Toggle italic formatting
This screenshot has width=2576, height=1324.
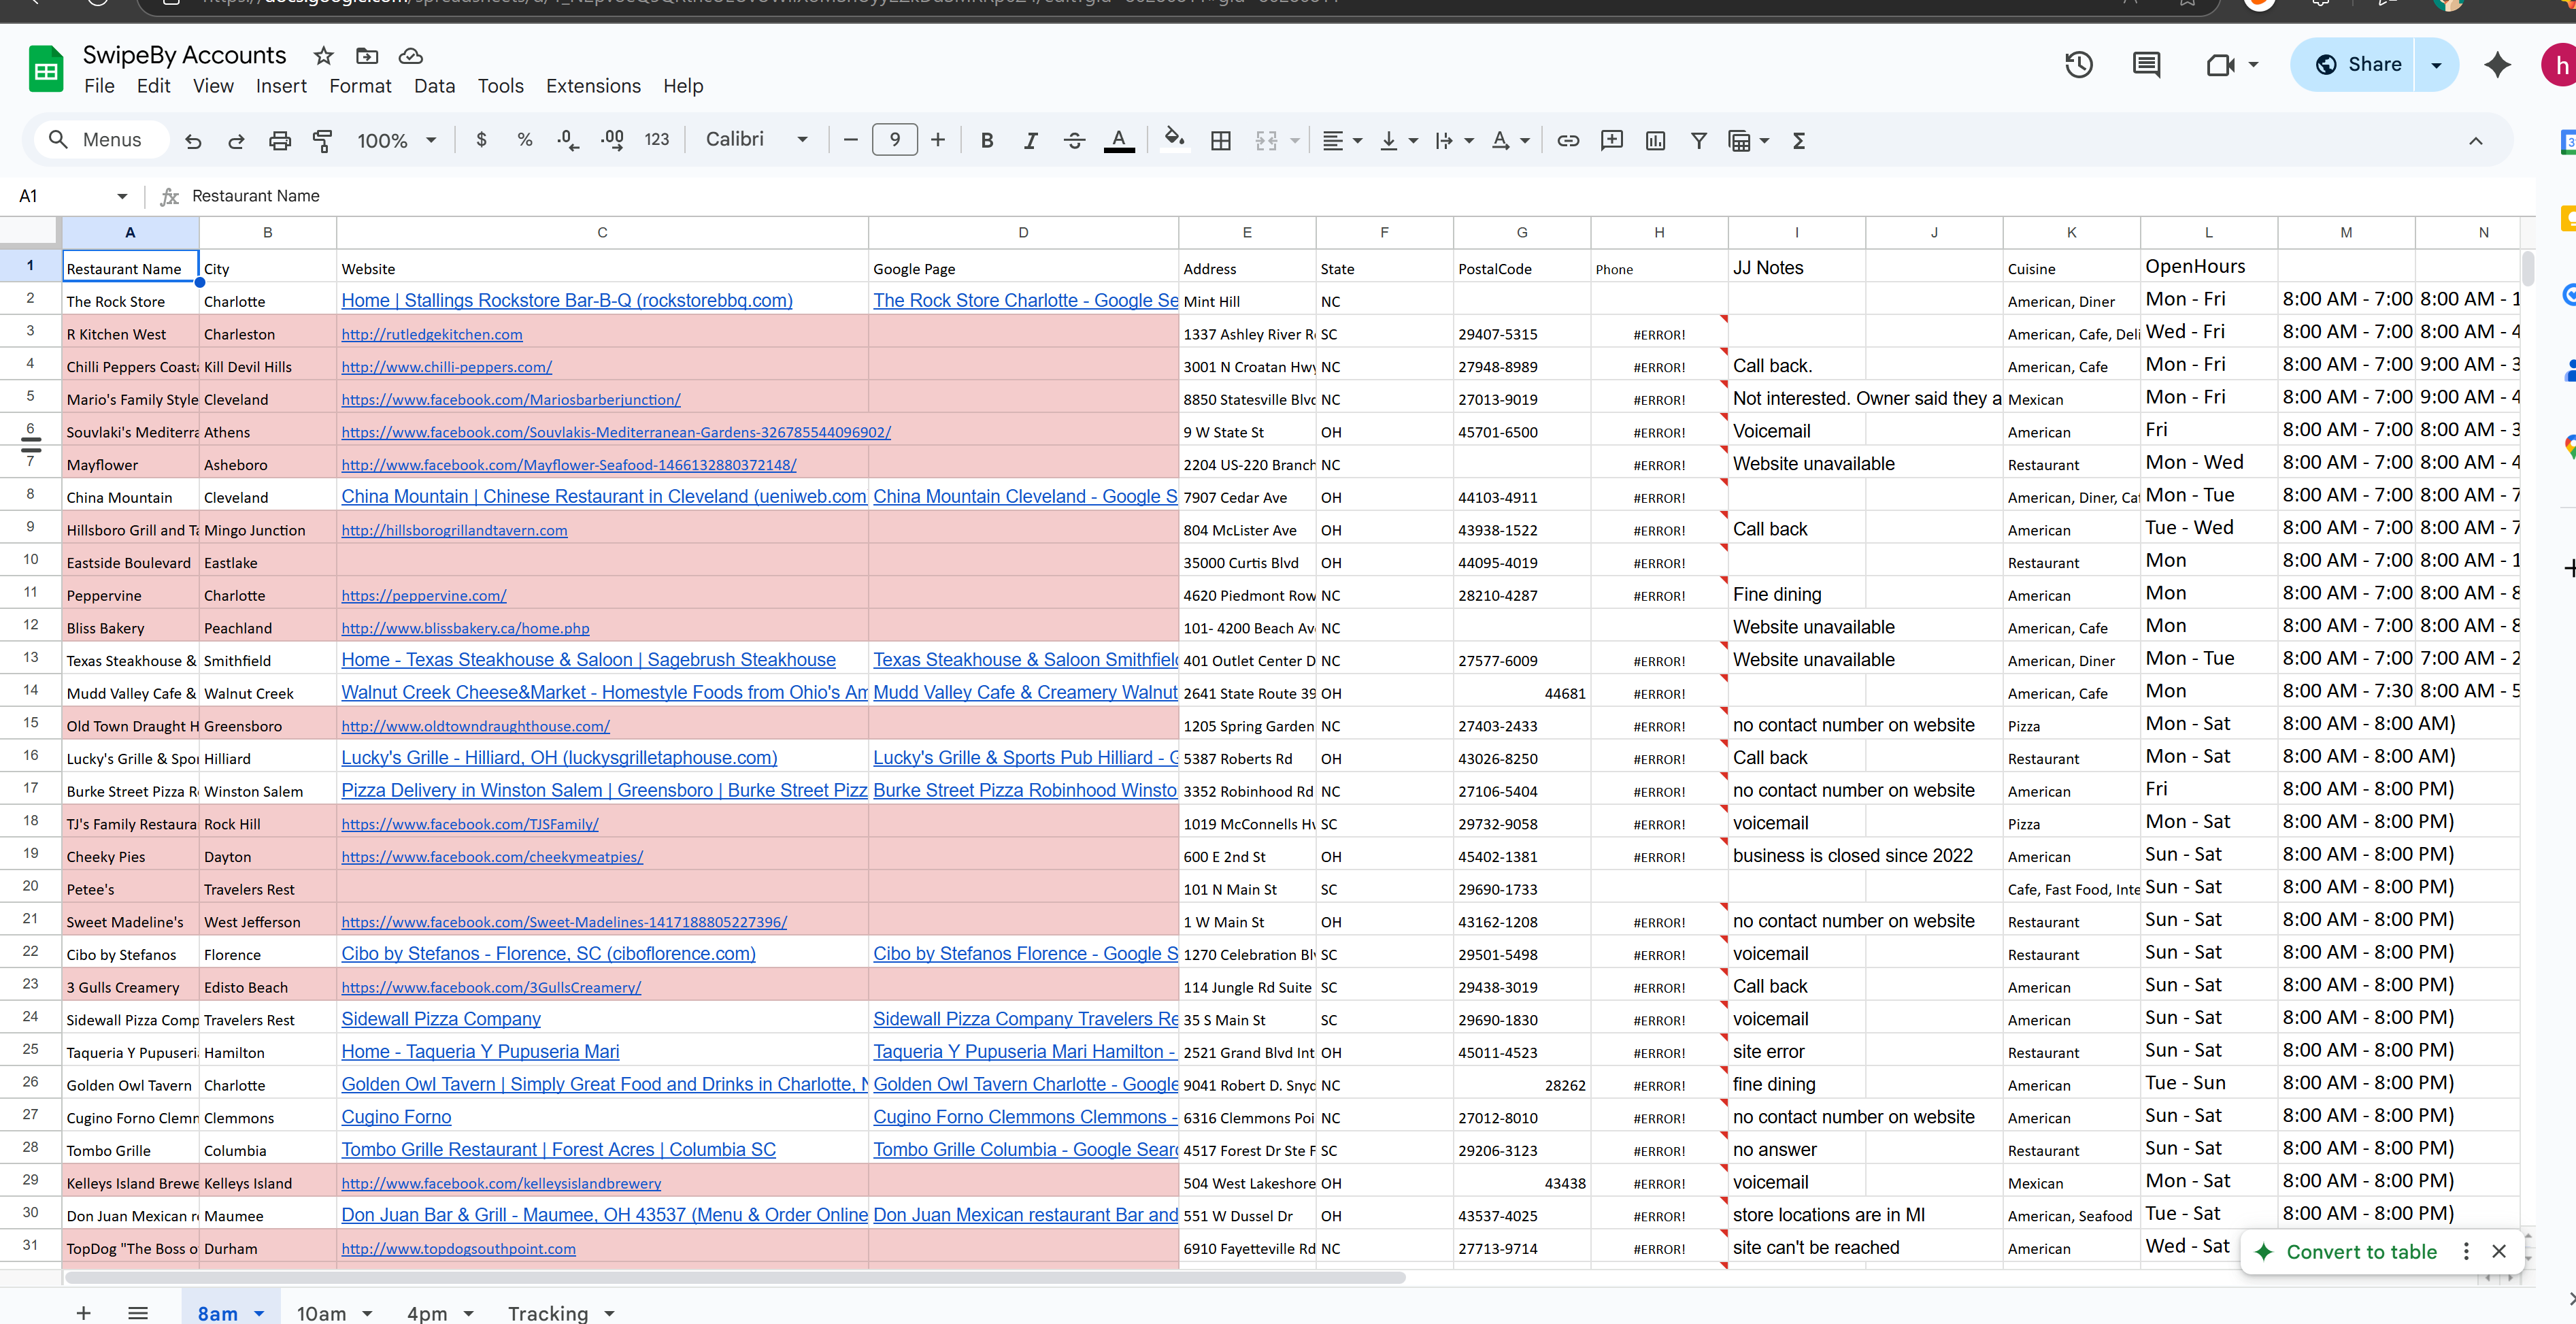(x=1031, y=141)
